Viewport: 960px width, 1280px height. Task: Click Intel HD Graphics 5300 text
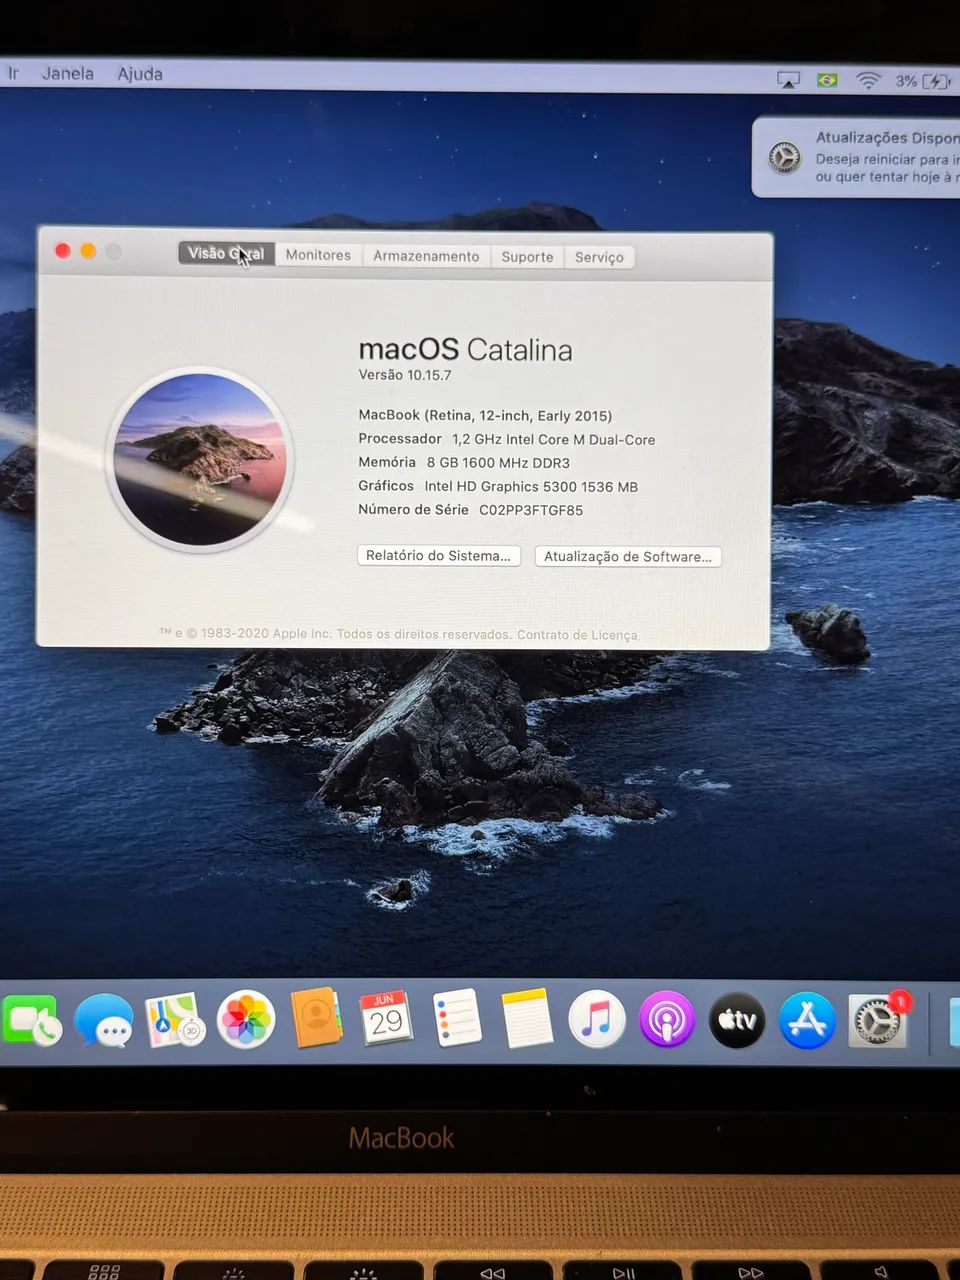531,486
